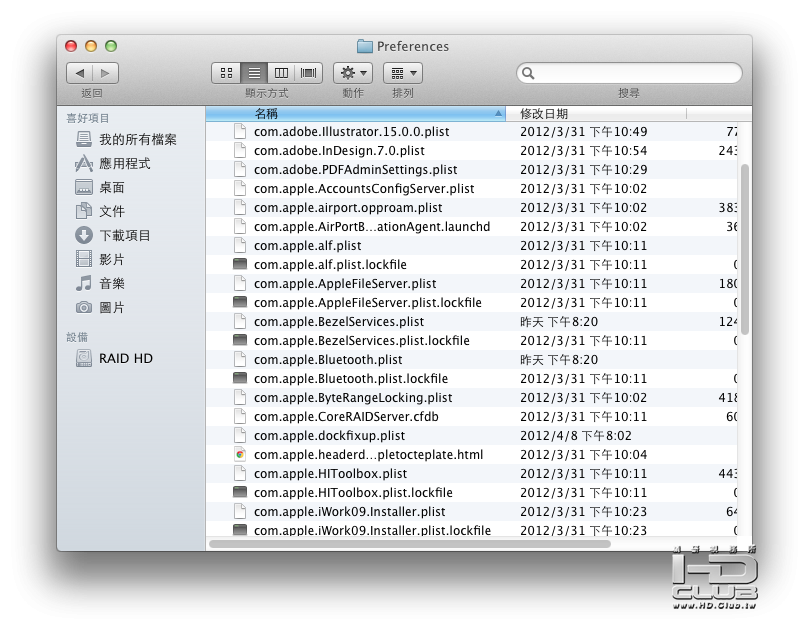Select com.adobe.InDesign.7.0.plist file icon

(x=240, y=150)
